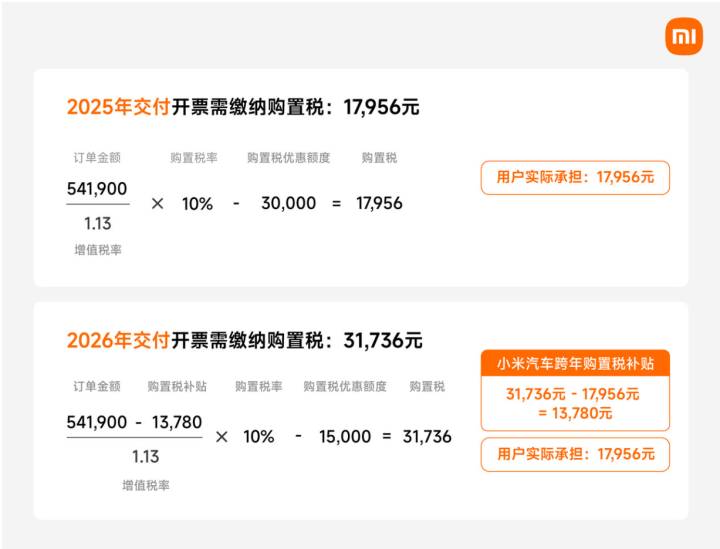
Task: Click the 购置税优惠额度 label in the 2025 card
Action: click(x=288, y=158)
